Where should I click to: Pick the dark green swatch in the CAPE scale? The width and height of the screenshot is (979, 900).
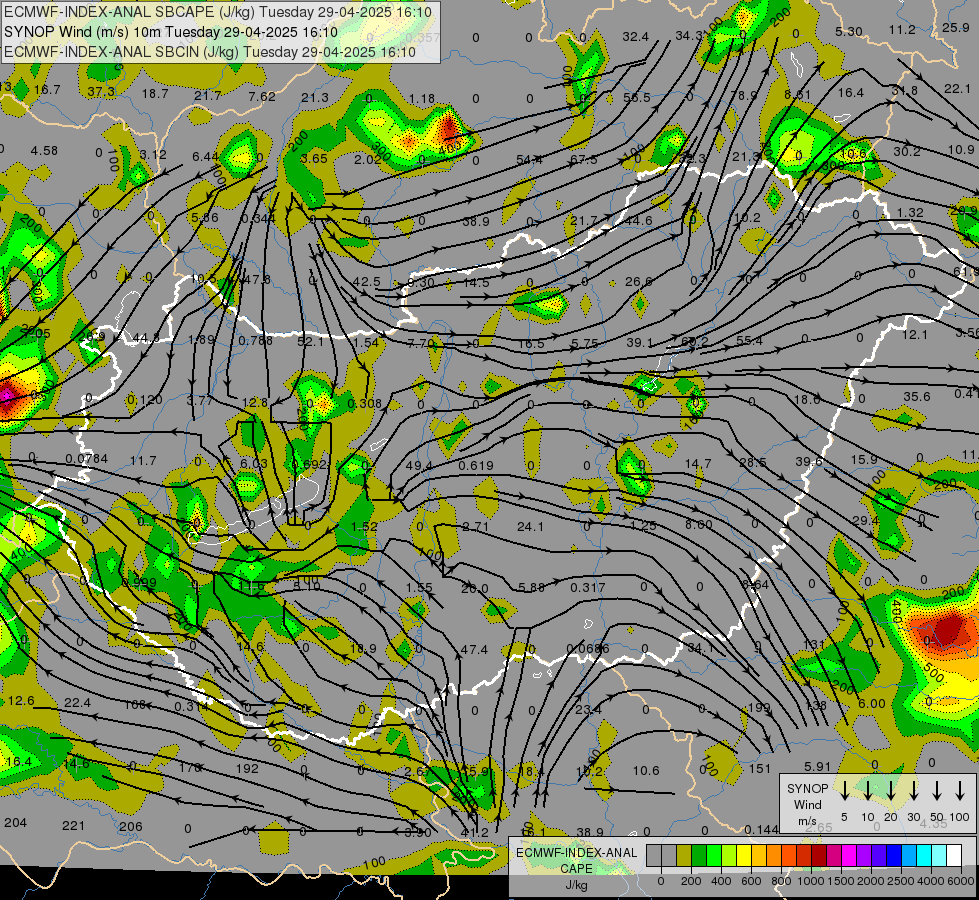(x=699, y=855)
